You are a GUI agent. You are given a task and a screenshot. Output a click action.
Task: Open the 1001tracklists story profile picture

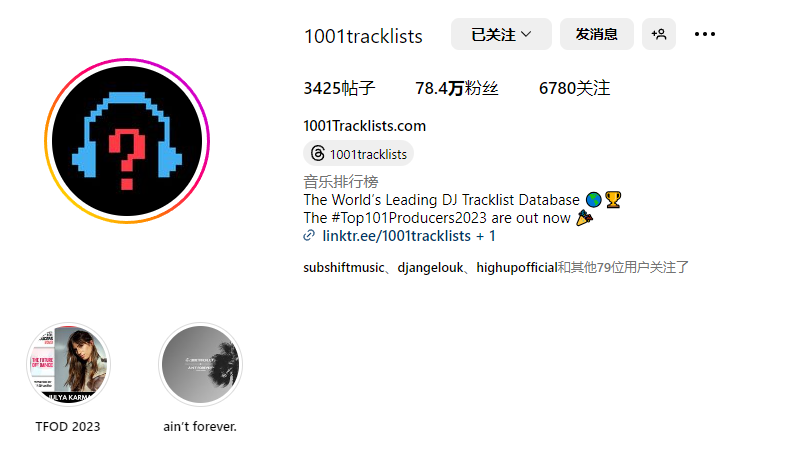click(127, 141)
